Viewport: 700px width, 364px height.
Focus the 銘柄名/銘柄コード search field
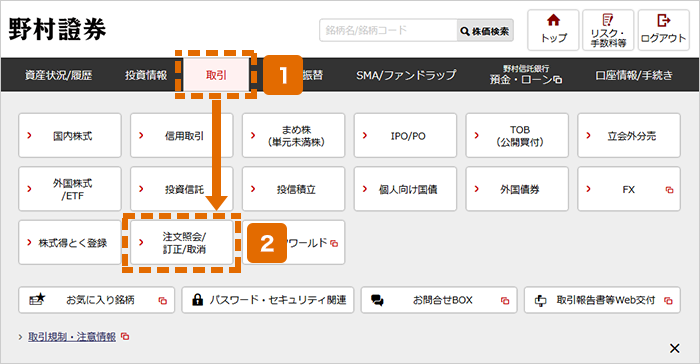(x=388, y=30)
